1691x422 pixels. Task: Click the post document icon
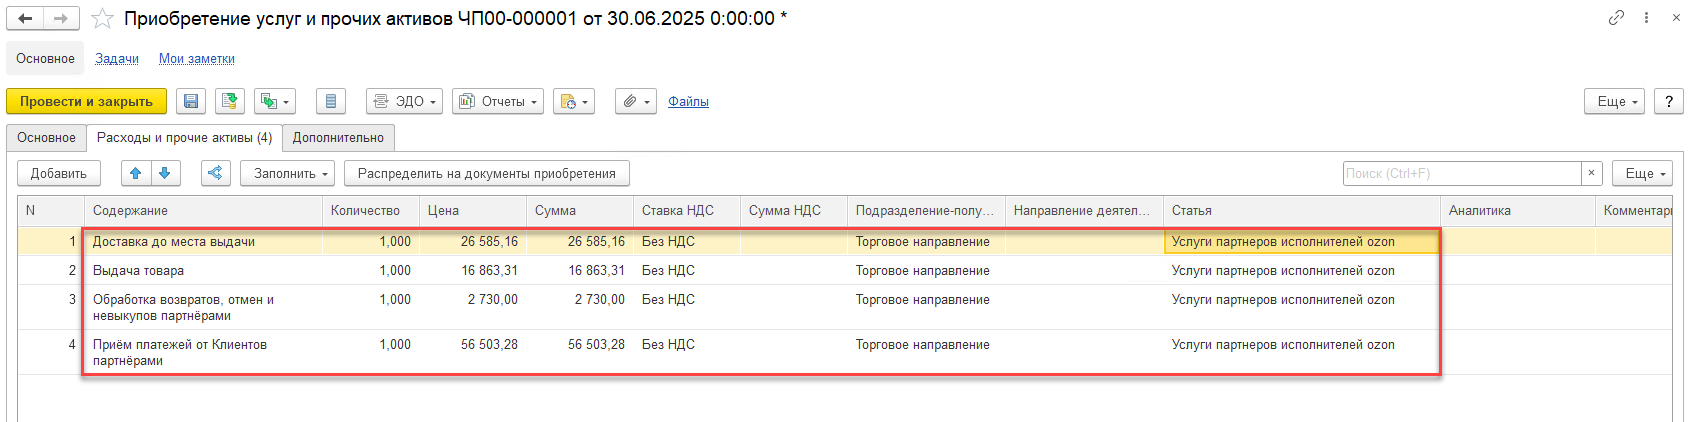click(x=230, y=101)
